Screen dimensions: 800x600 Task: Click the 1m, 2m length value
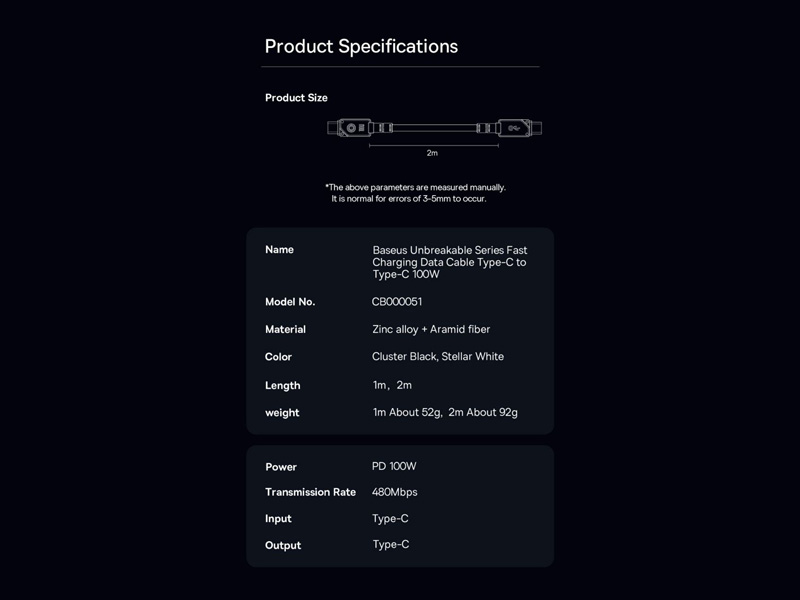392,385
